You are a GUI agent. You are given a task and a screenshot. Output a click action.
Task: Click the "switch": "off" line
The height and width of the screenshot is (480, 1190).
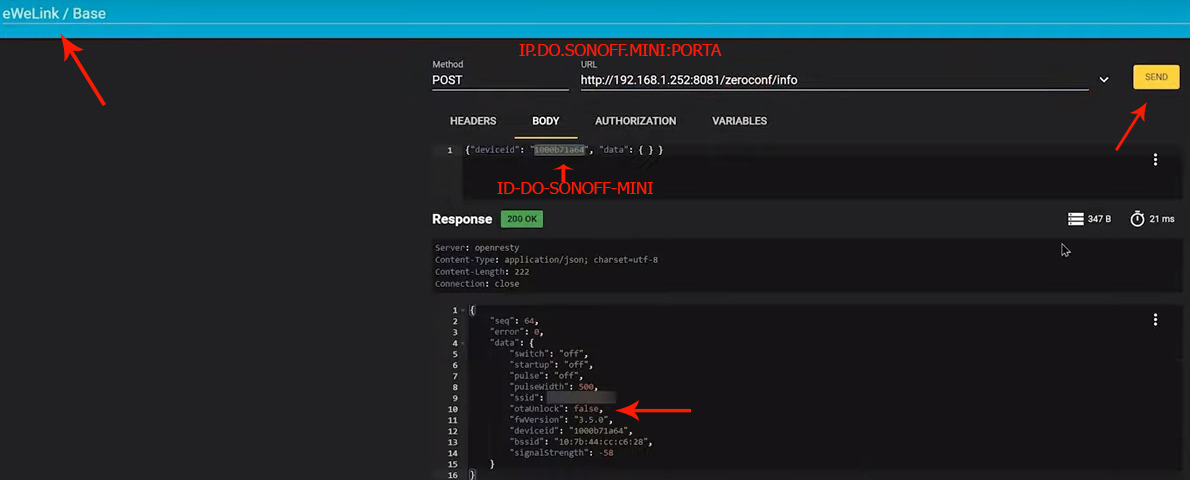click(x=549, y=354)
